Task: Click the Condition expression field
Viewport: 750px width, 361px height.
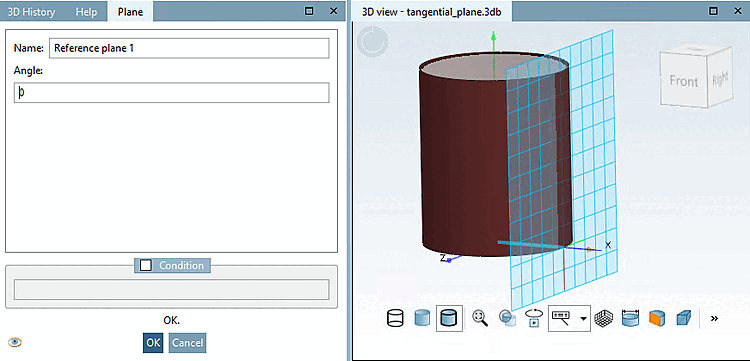Action: point(171,289)
